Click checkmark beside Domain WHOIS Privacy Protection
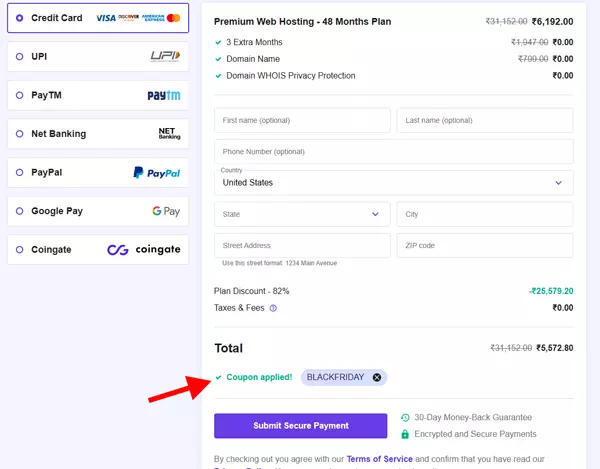Screen dimensions: 600x469 218,76
